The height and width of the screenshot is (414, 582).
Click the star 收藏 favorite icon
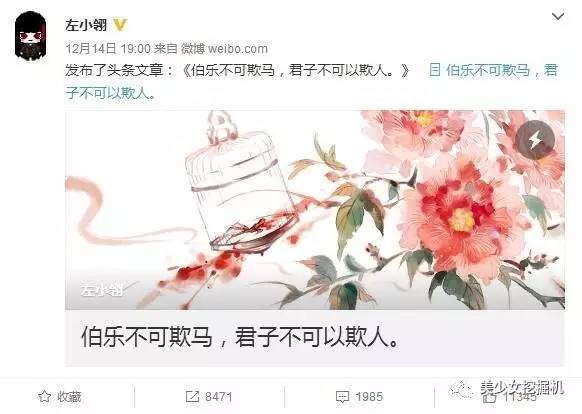click(x=44, y=397)
